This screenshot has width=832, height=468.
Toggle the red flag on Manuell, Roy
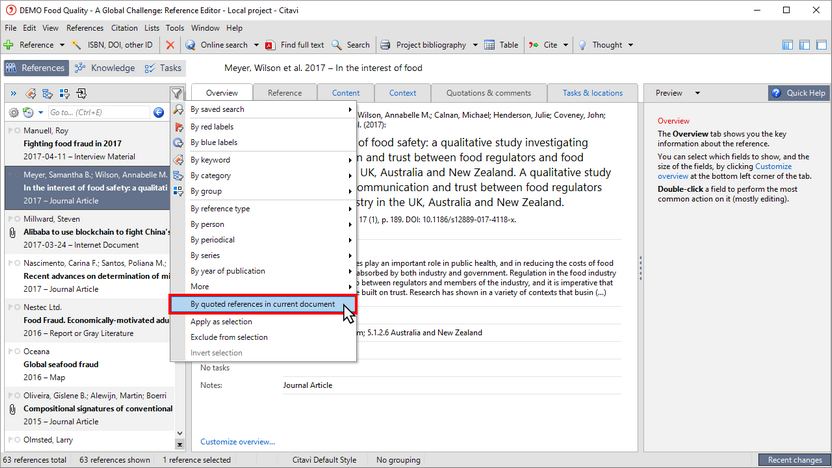(x=10, y=130)
